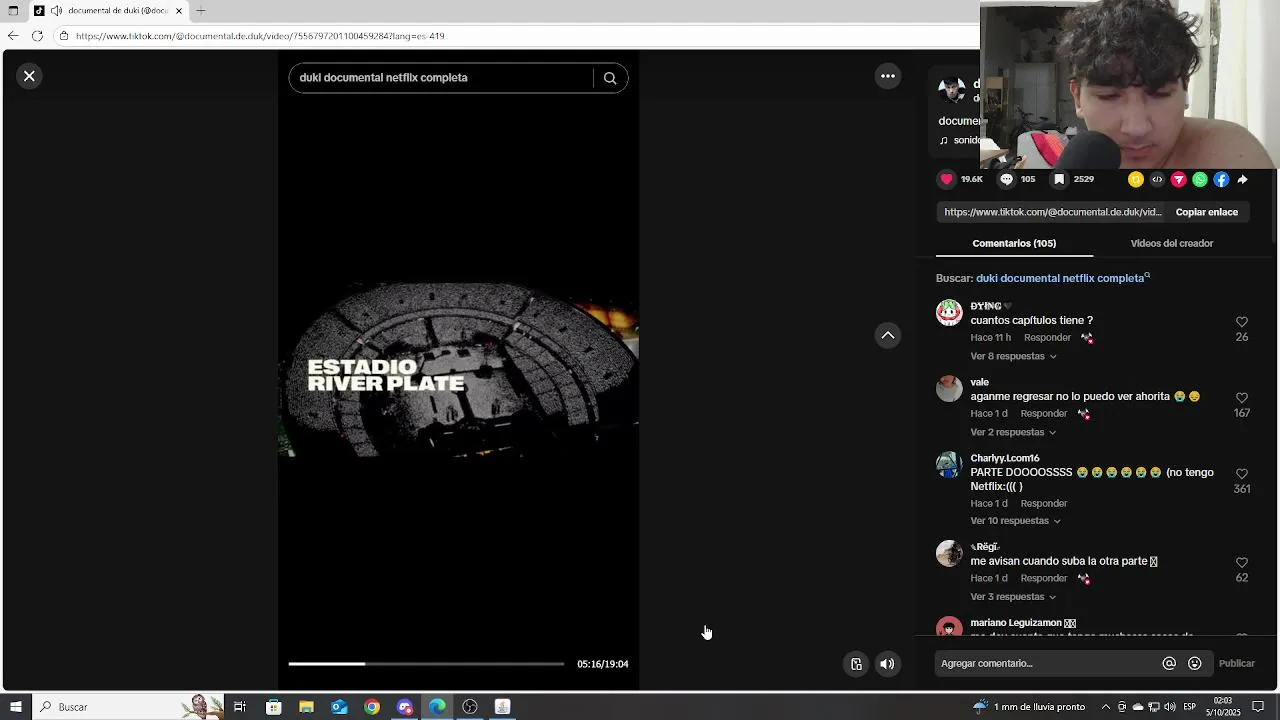1280x720 pixels.
Task: Click Responder under 'me avisan cuando suba' comment
Action: point(1044,579)
